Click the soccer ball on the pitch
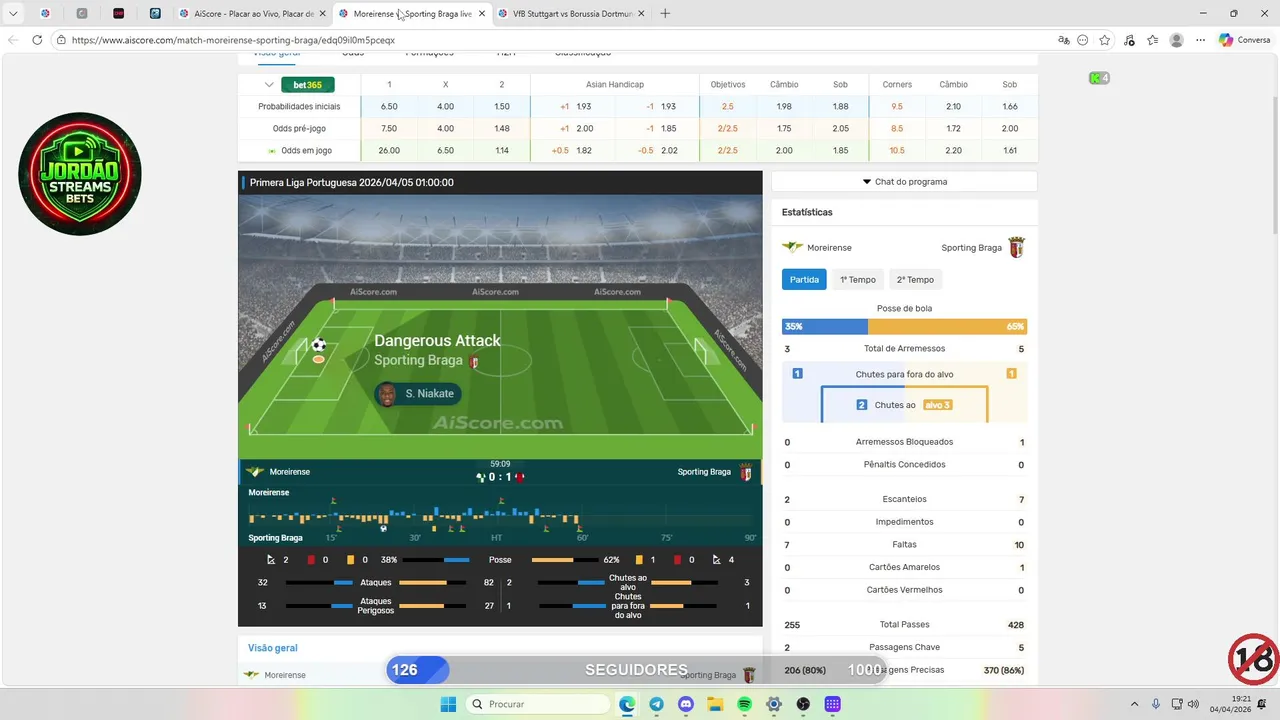Image resolution: width=1280 pixels, height=720 pixels. point(319,345)
